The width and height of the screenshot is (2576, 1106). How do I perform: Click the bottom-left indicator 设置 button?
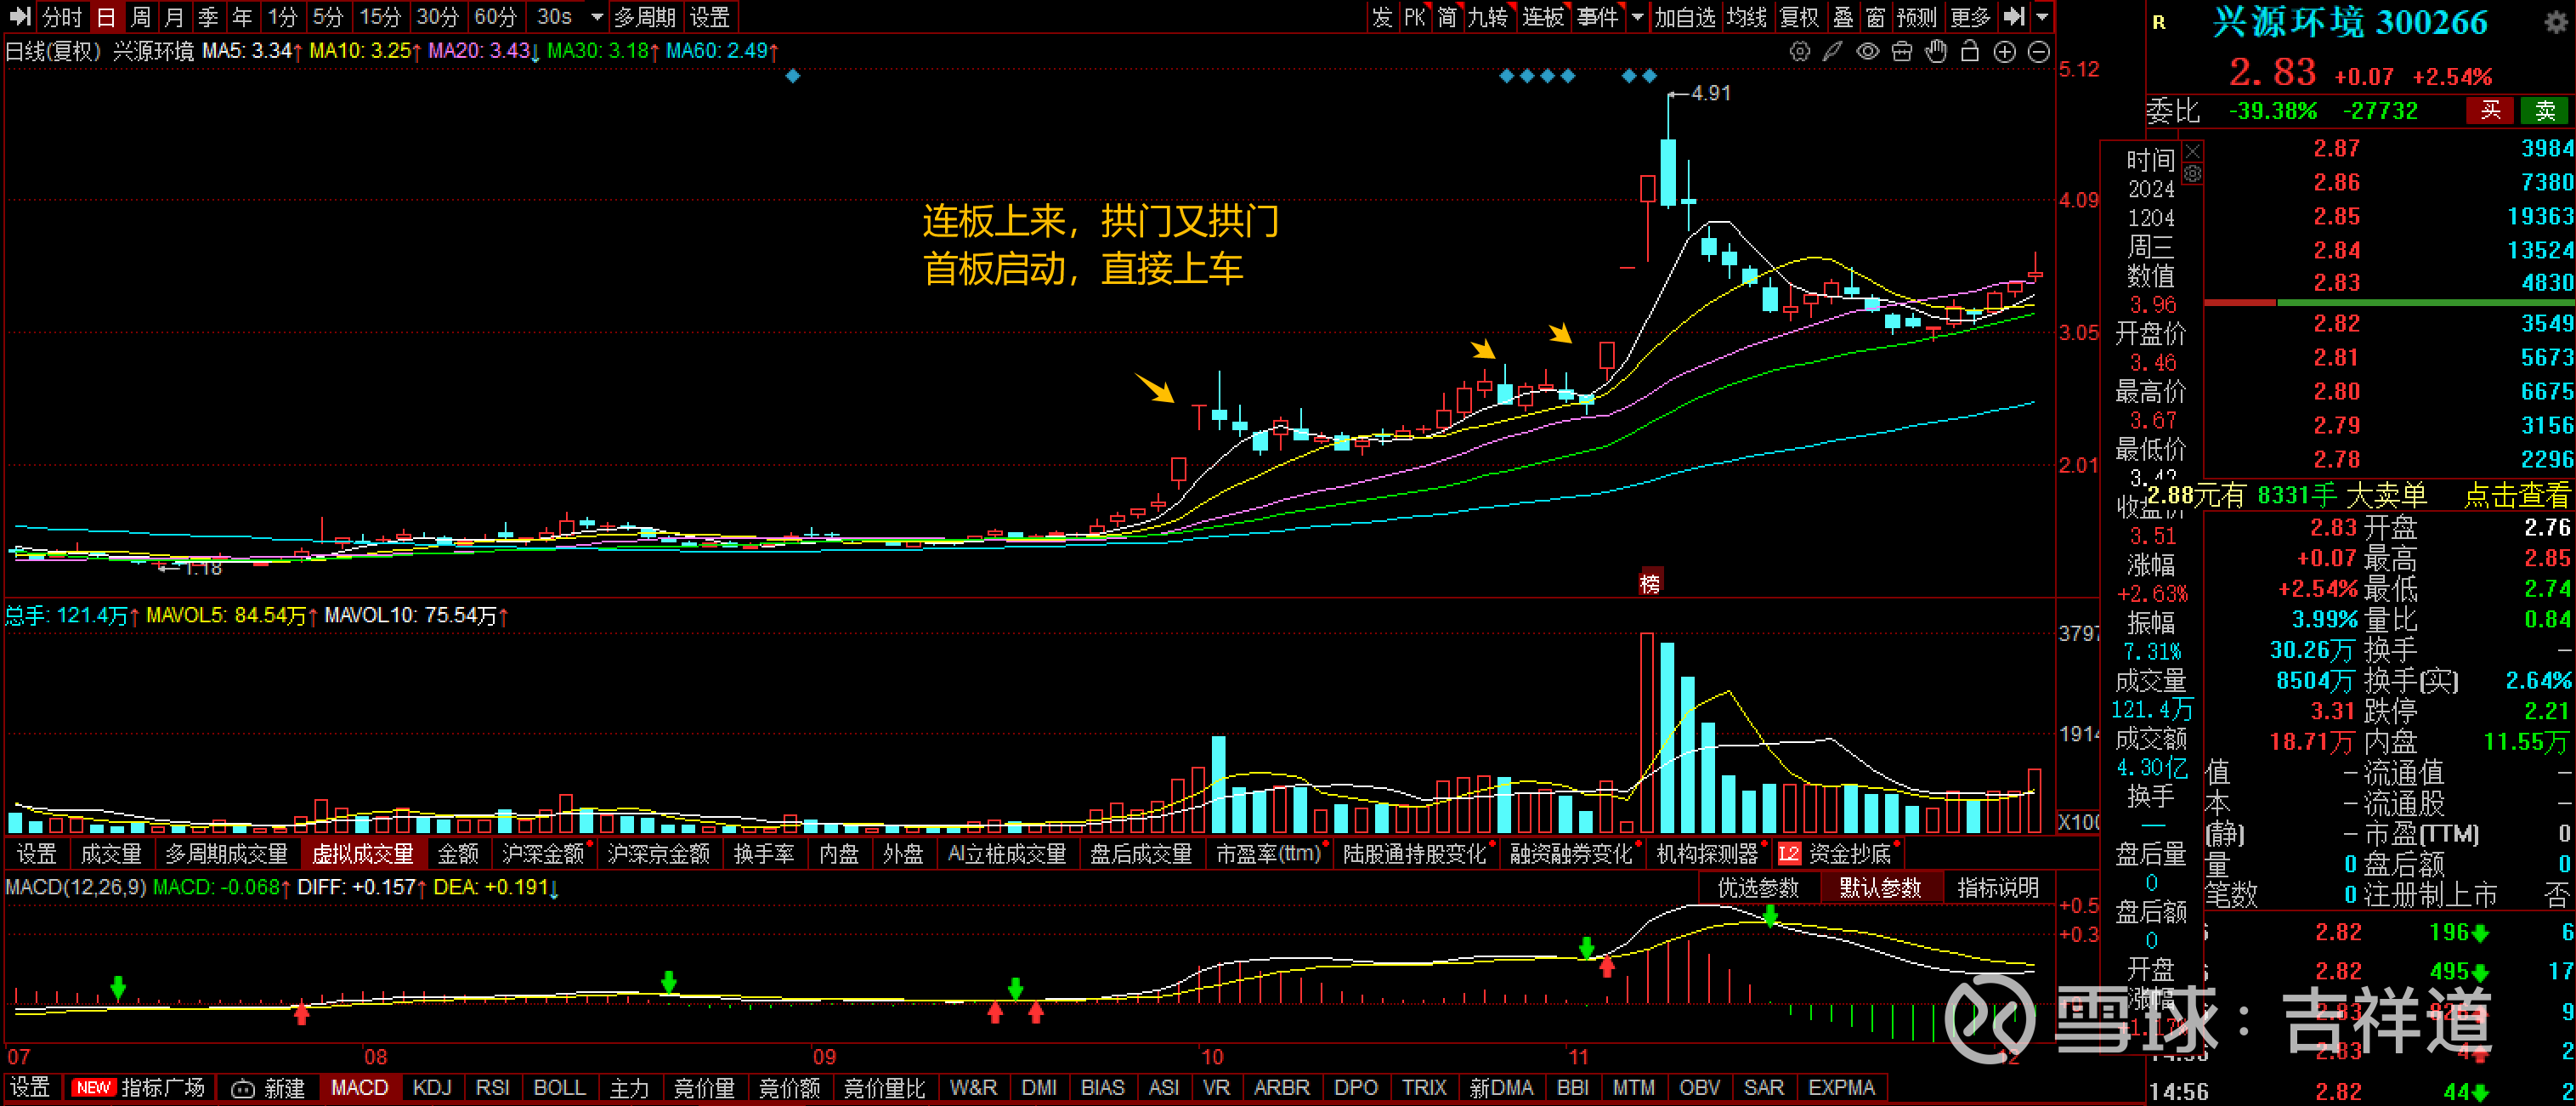pyautogui.click(x=30, y=1088)
